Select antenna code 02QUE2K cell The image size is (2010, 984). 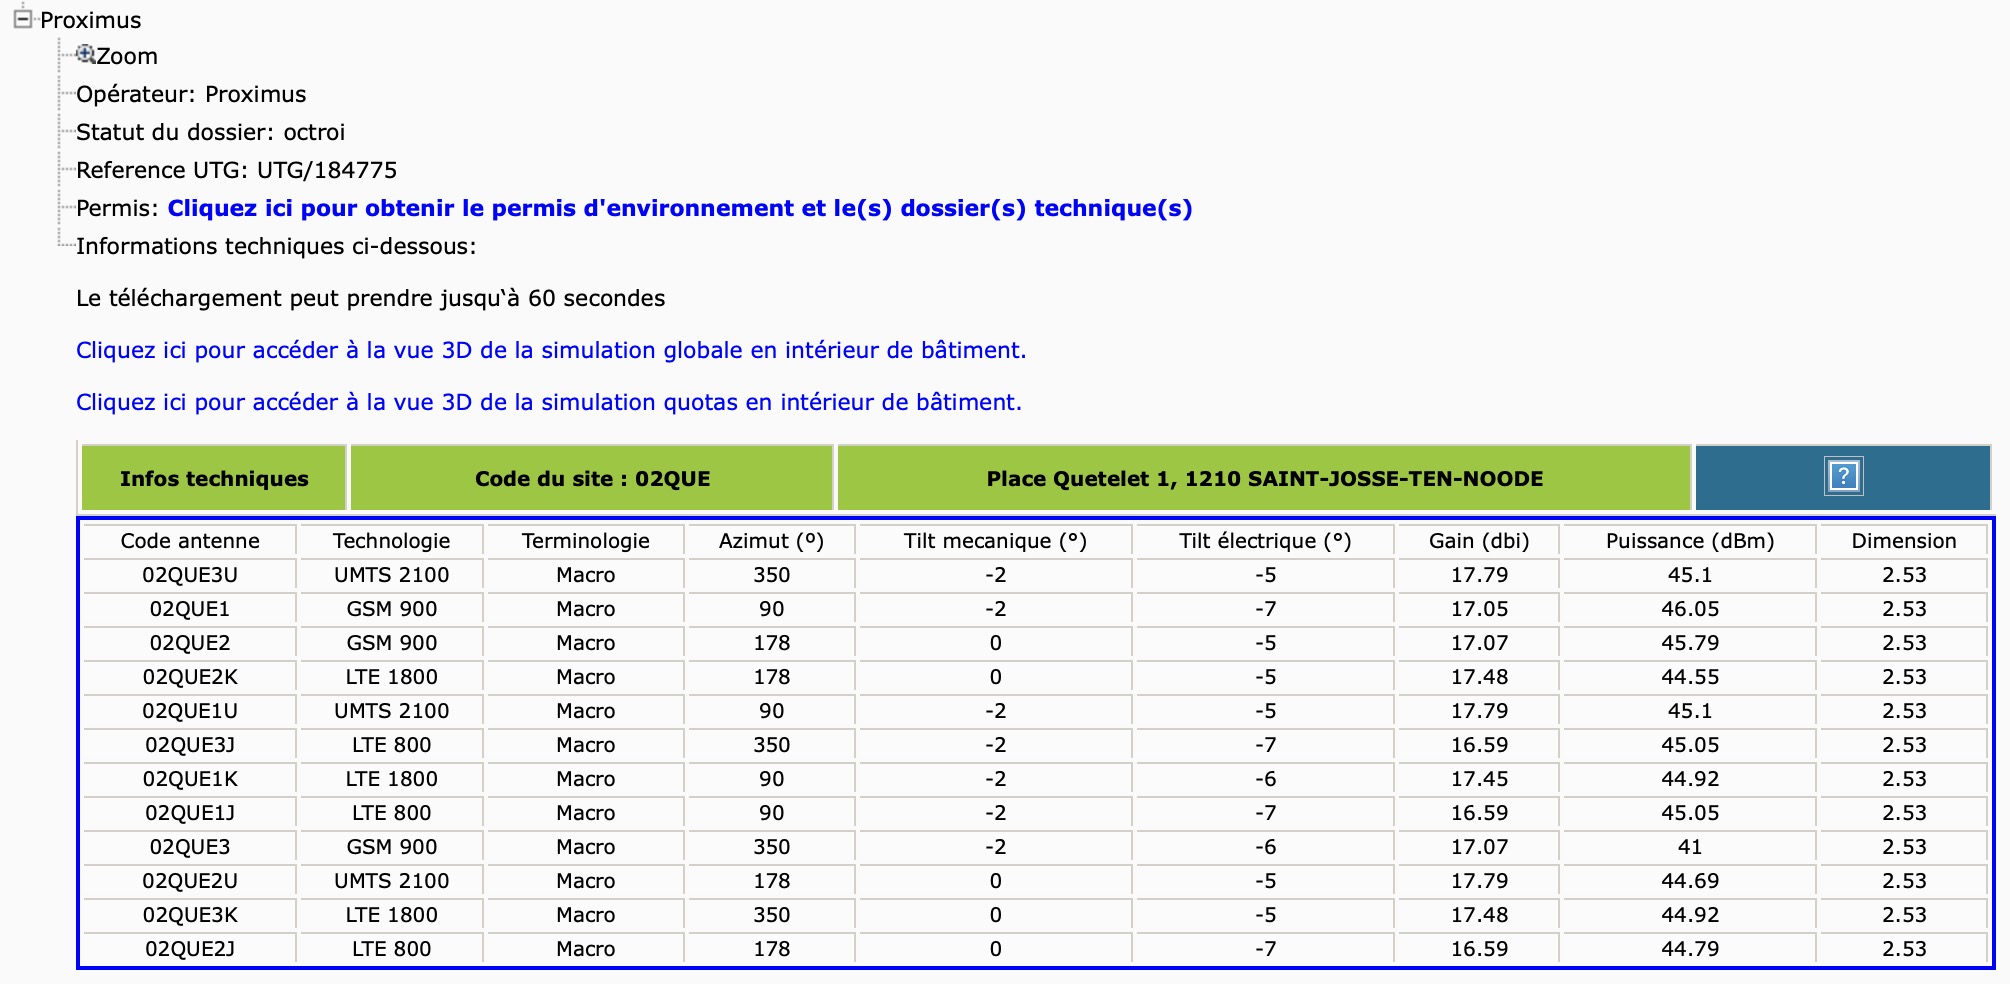pyautogui.click(x=190, y=677)
